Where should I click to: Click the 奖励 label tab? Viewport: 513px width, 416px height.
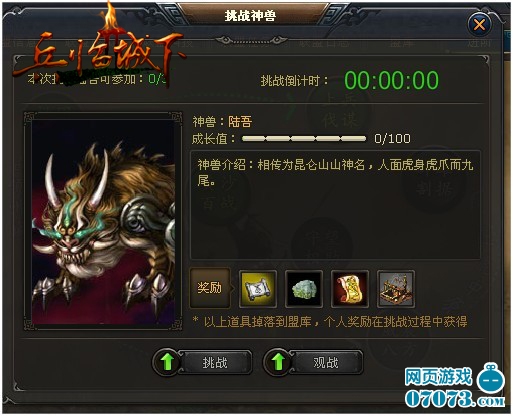click(210, 288)
